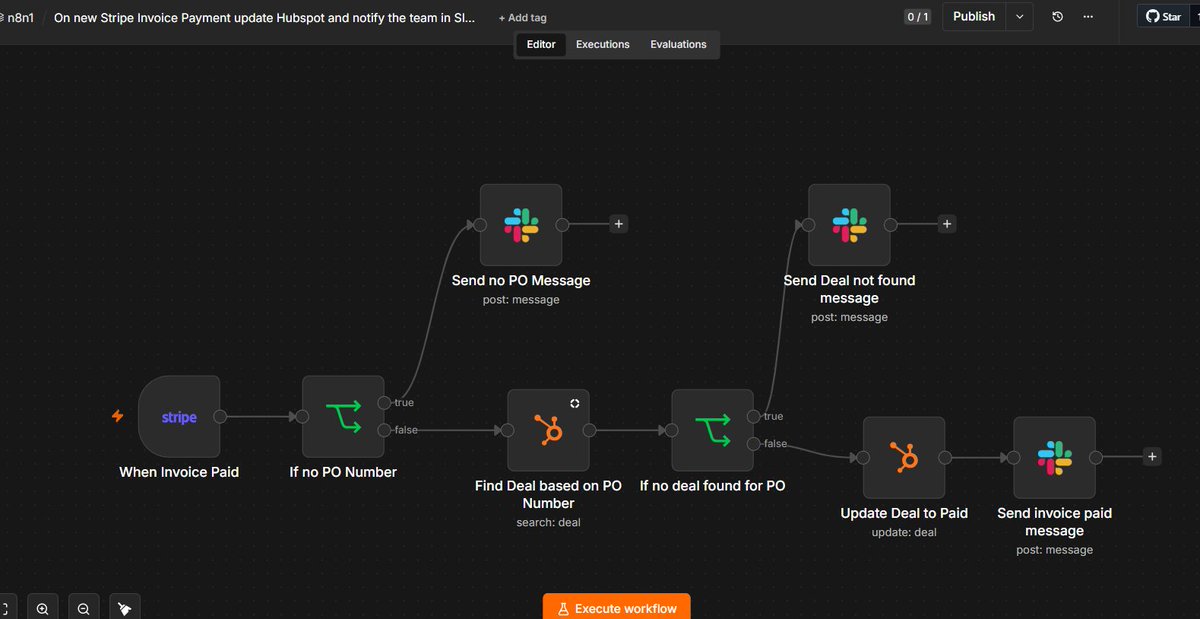Viewport: 1200px width, 619px height.
Task: Click the small marker icon on the Find Deal node
Action: click(575, 403)
